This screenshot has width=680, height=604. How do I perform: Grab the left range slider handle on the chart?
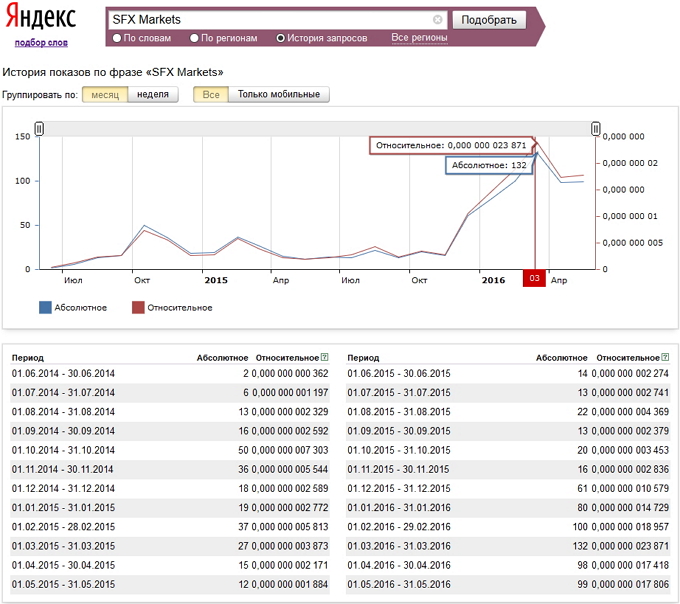39,129
